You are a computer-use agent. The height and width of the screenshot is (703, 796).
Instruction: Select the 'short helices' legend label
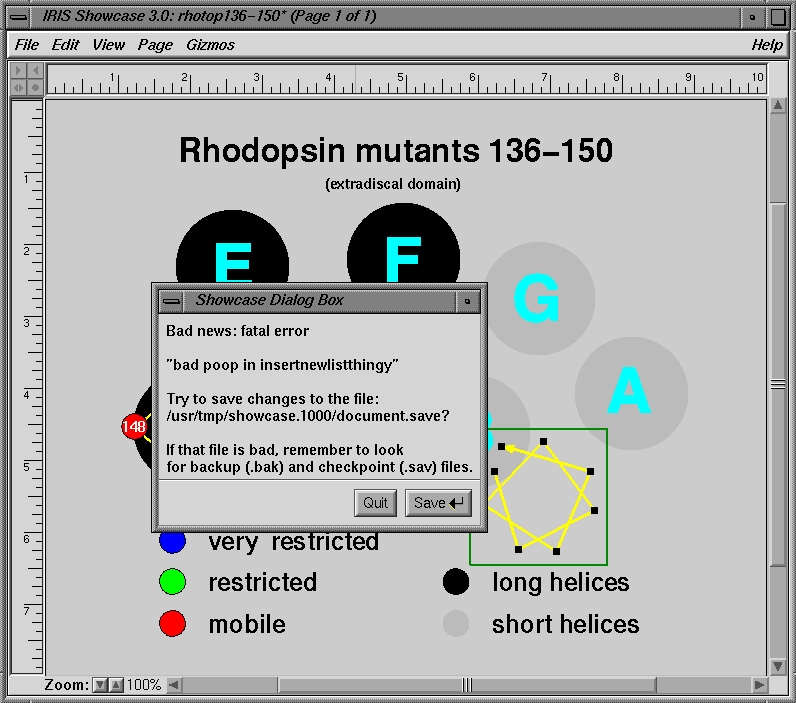click(x=566, y=624)
